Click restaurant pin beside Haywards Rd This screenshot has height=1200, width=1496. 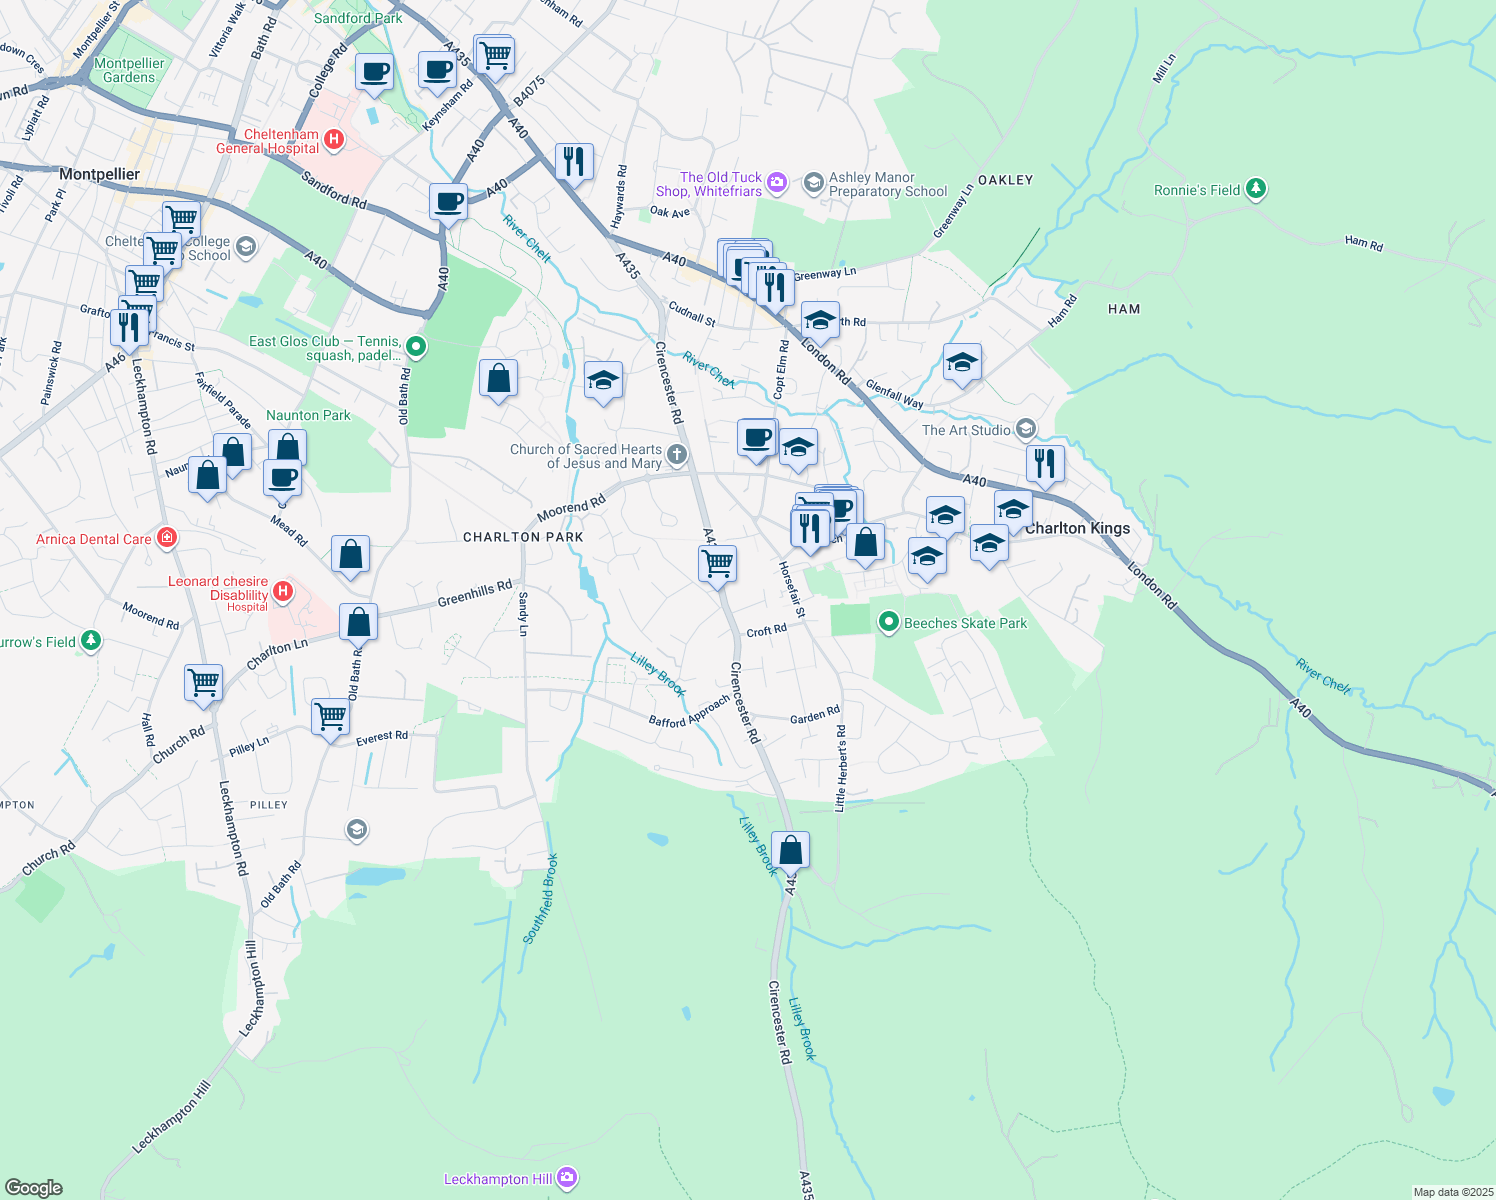574,161
